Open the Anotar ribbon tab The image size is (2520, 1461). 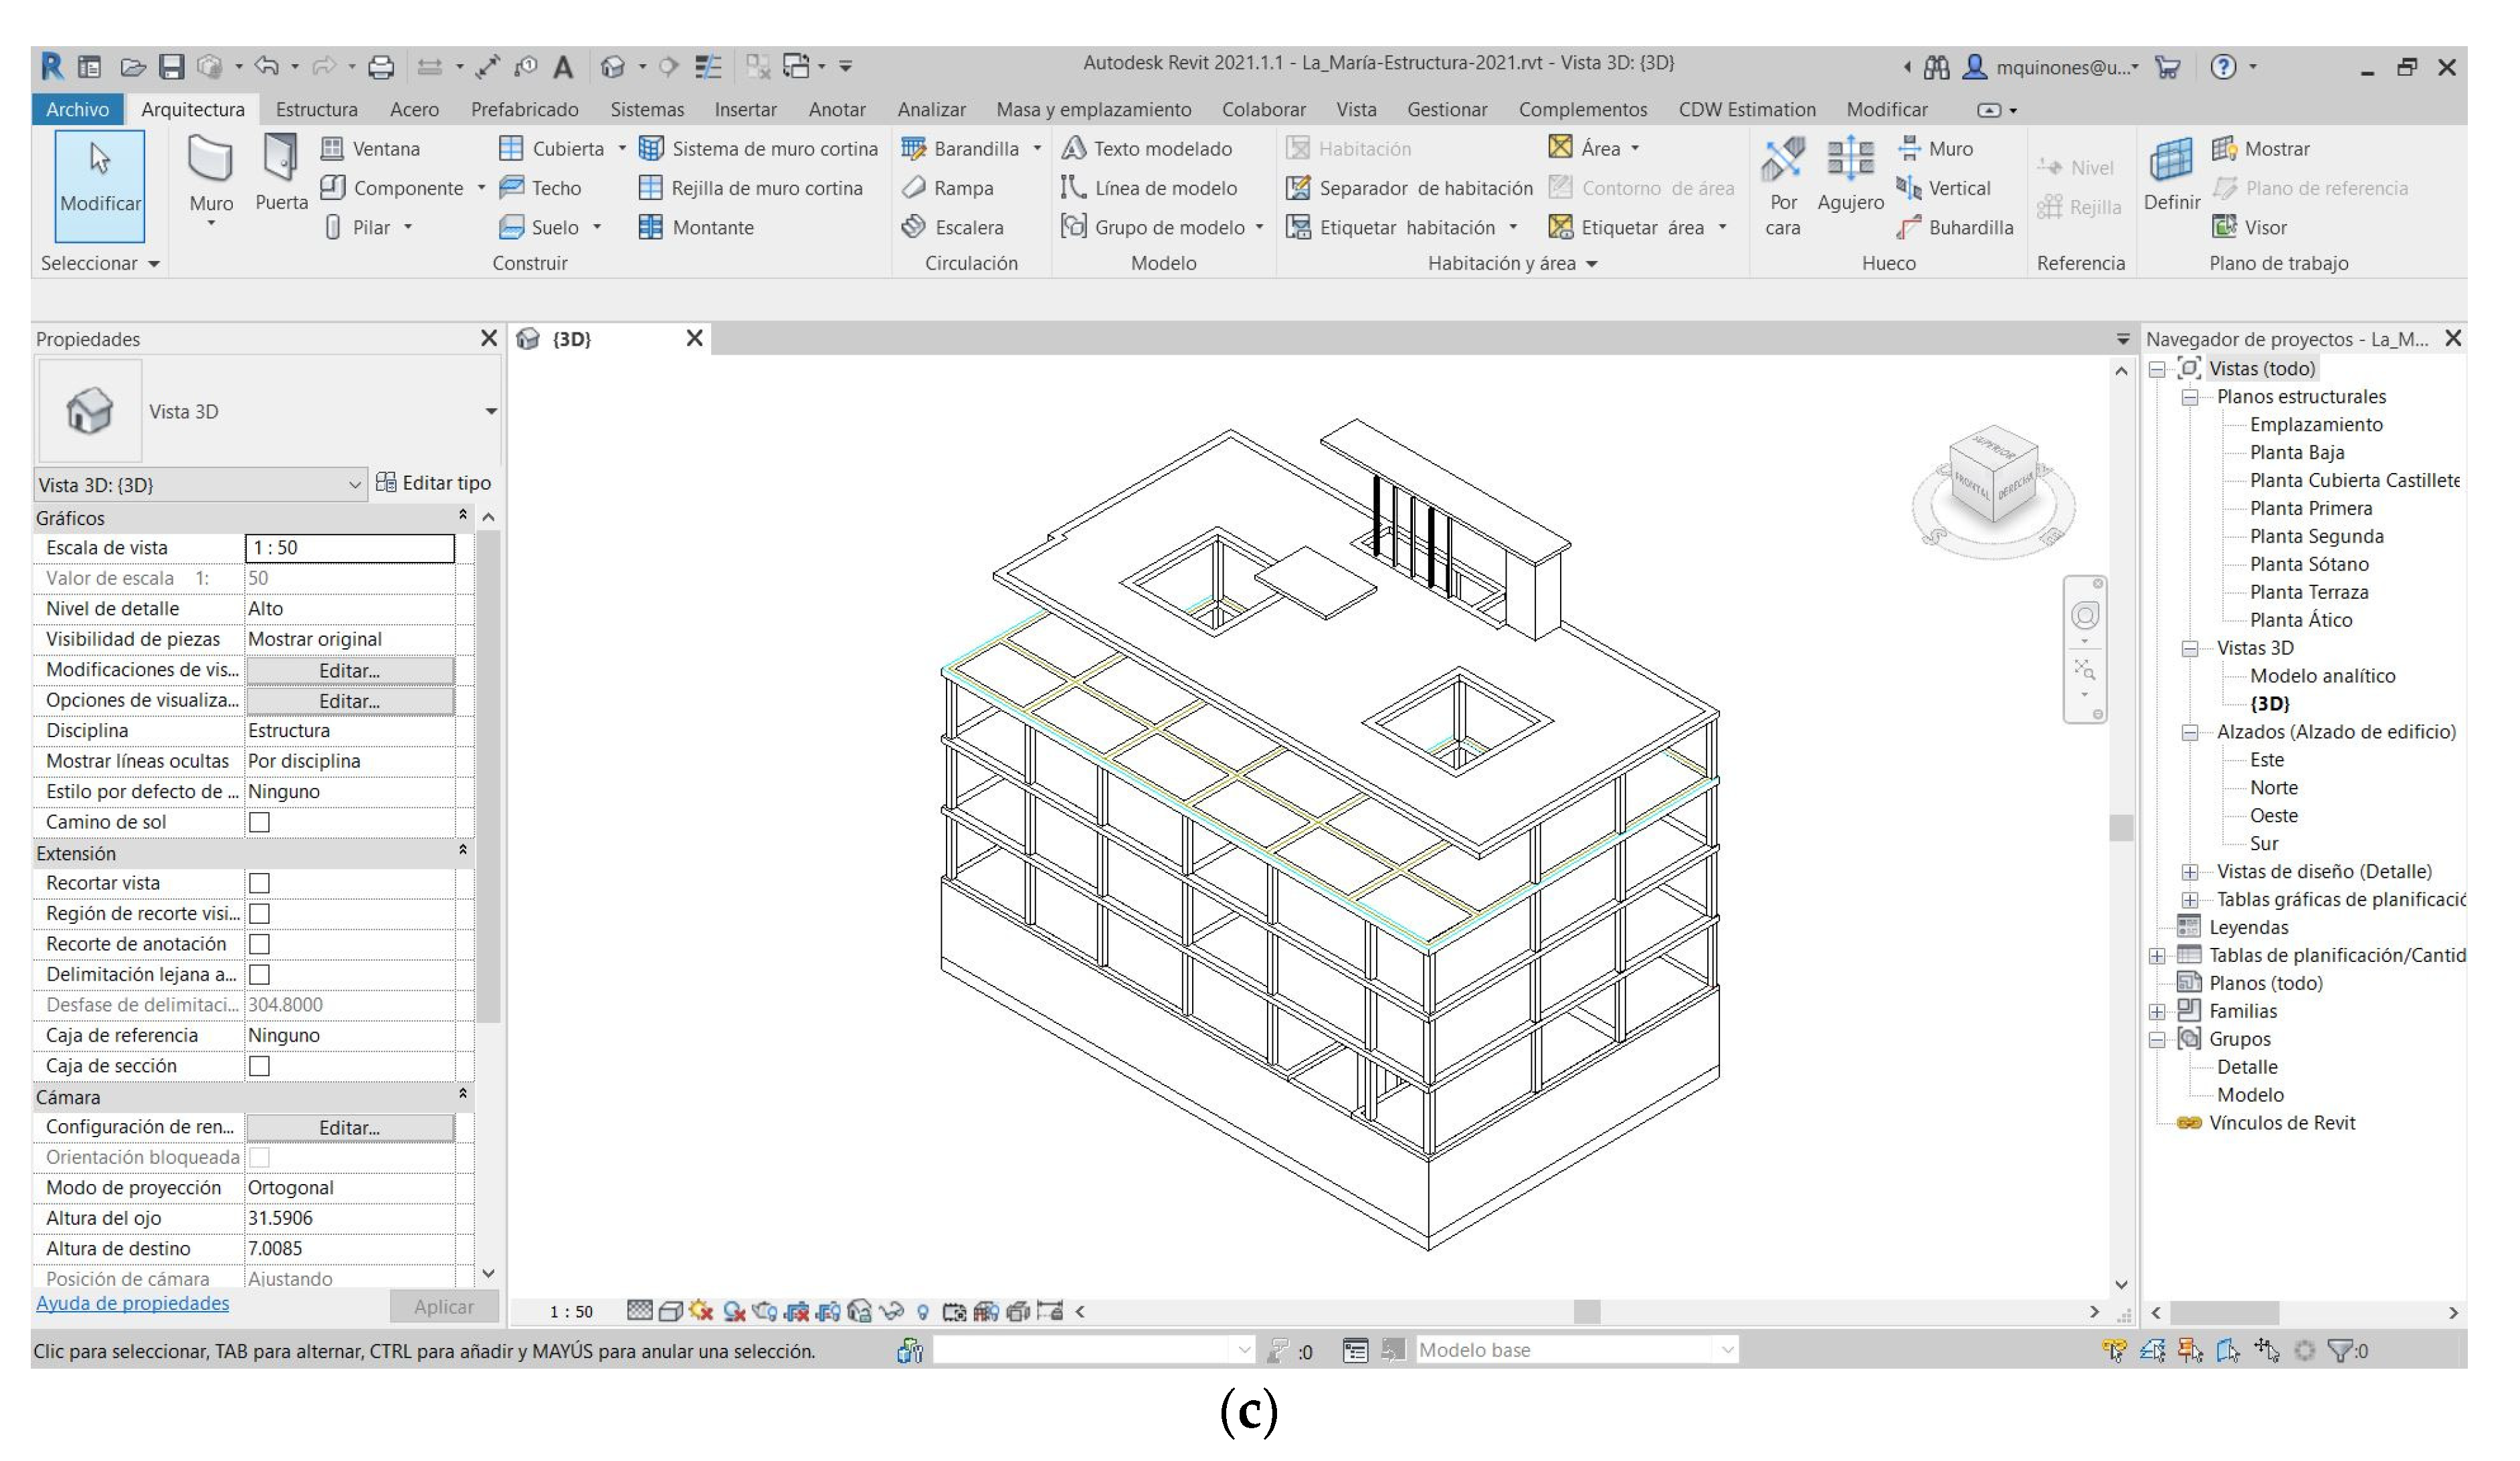click(838, 110)
